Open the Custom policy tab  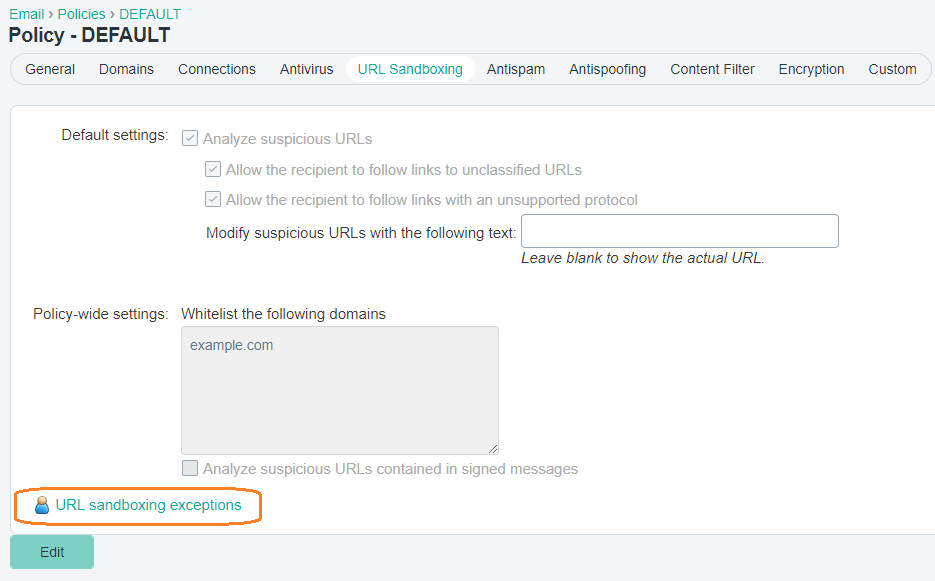coord(892,69)
